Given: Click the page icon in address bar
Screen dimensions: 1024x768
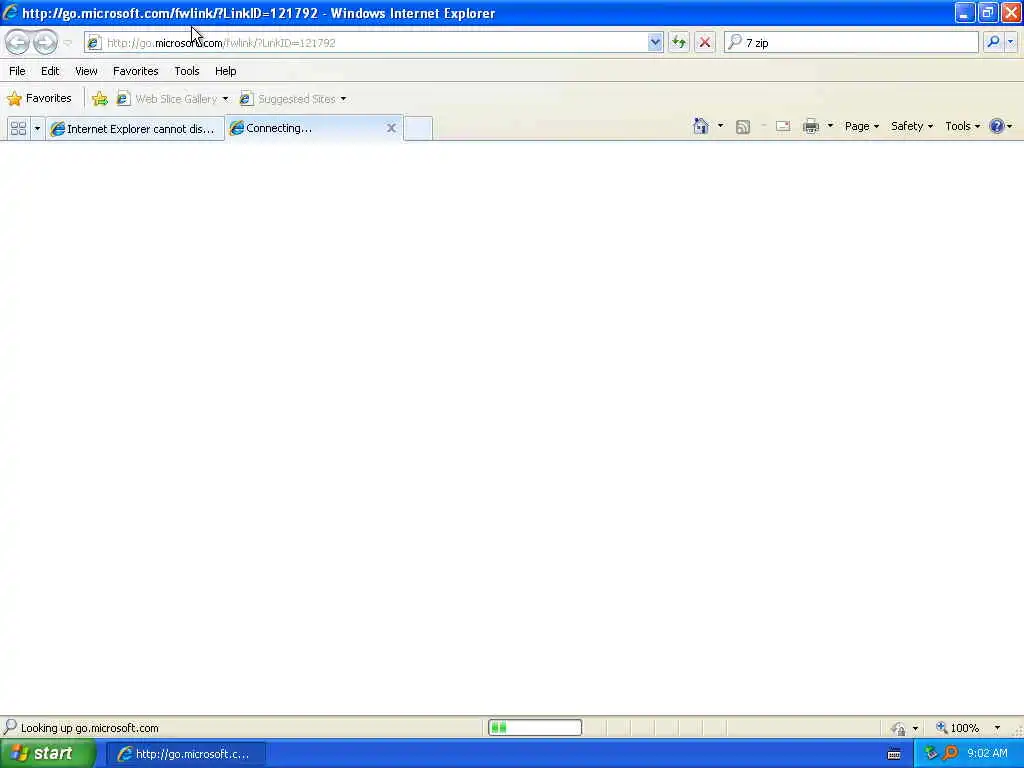Looking at the screenshot, I should click(94, 42).
